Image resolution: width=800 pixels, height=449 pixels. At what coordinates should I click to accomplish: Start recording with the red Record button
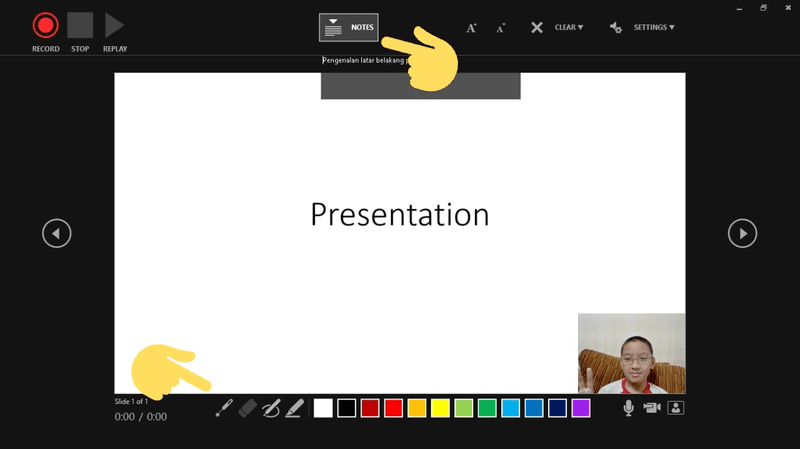coord(45,25)
